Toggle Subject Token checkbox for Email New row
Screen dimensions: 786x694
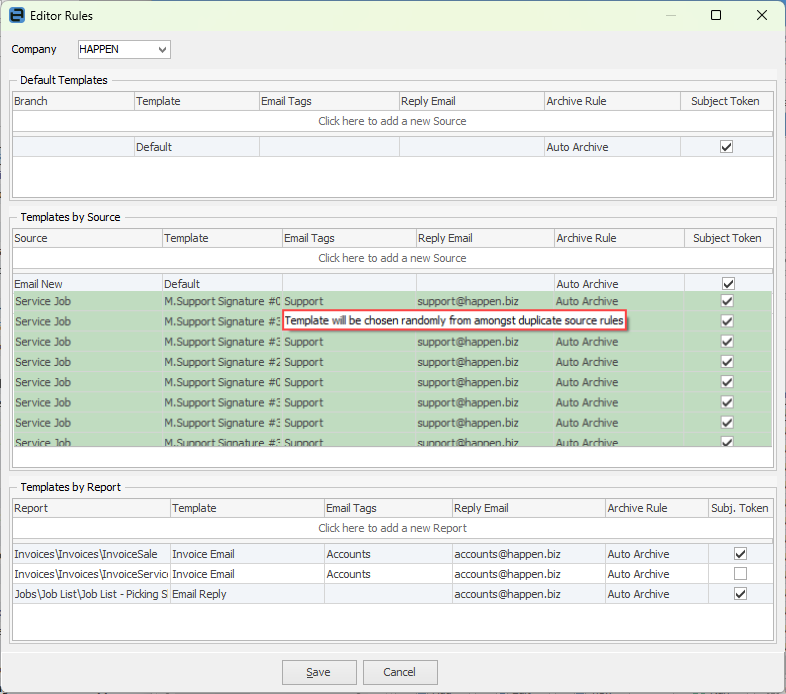(x=728, y=284)
